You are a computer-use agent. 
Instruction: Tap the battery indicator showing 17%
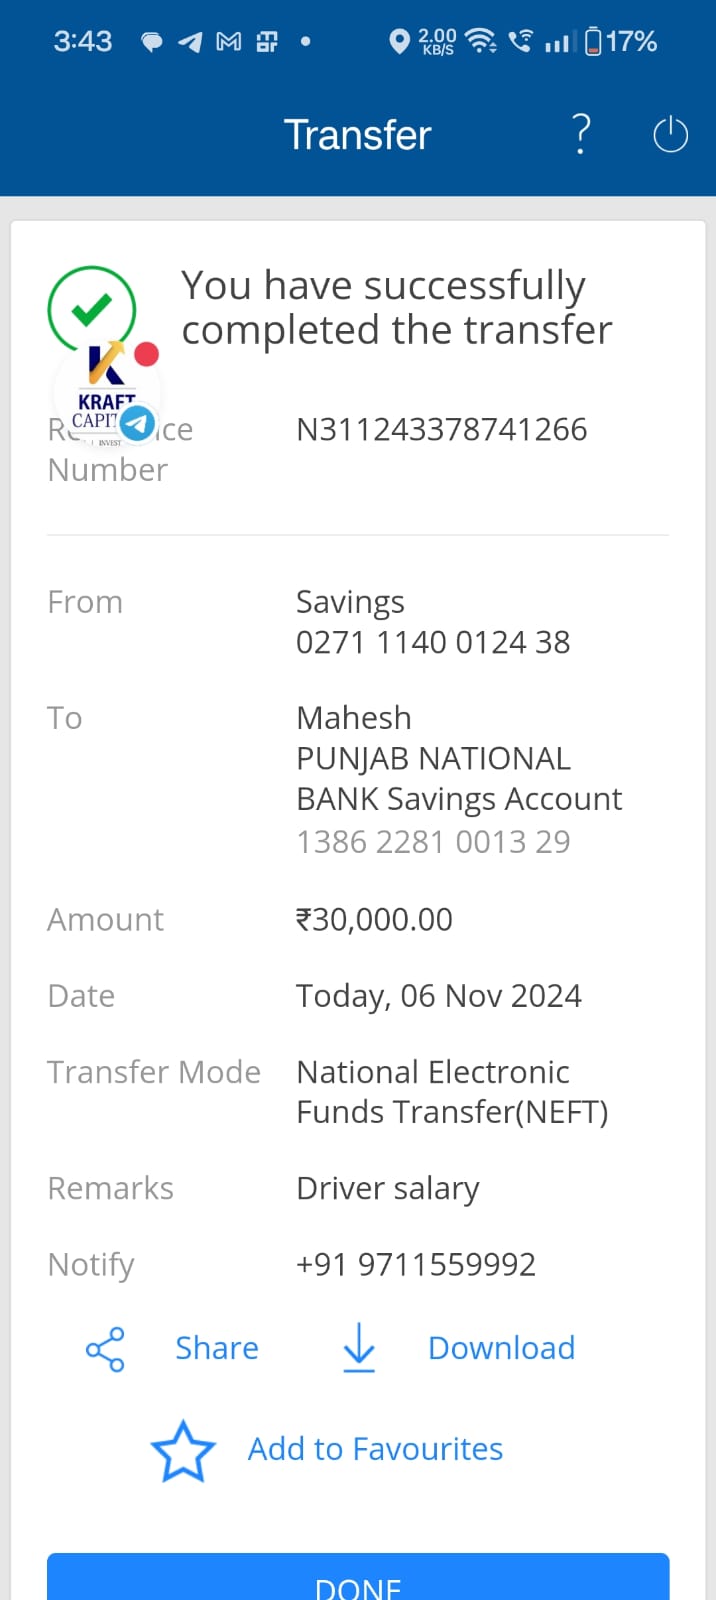(x=620, y=42)
